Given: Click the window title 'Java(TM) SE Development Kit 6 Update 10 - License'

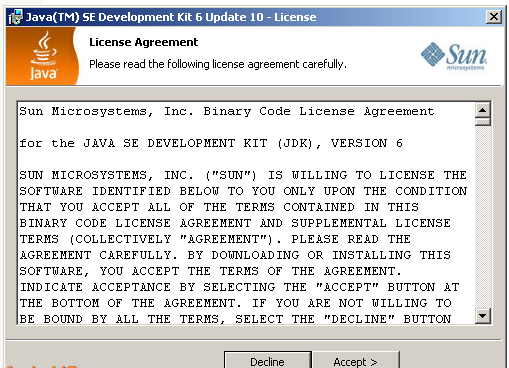Looking at the screenshot, I should coord(171,17).
